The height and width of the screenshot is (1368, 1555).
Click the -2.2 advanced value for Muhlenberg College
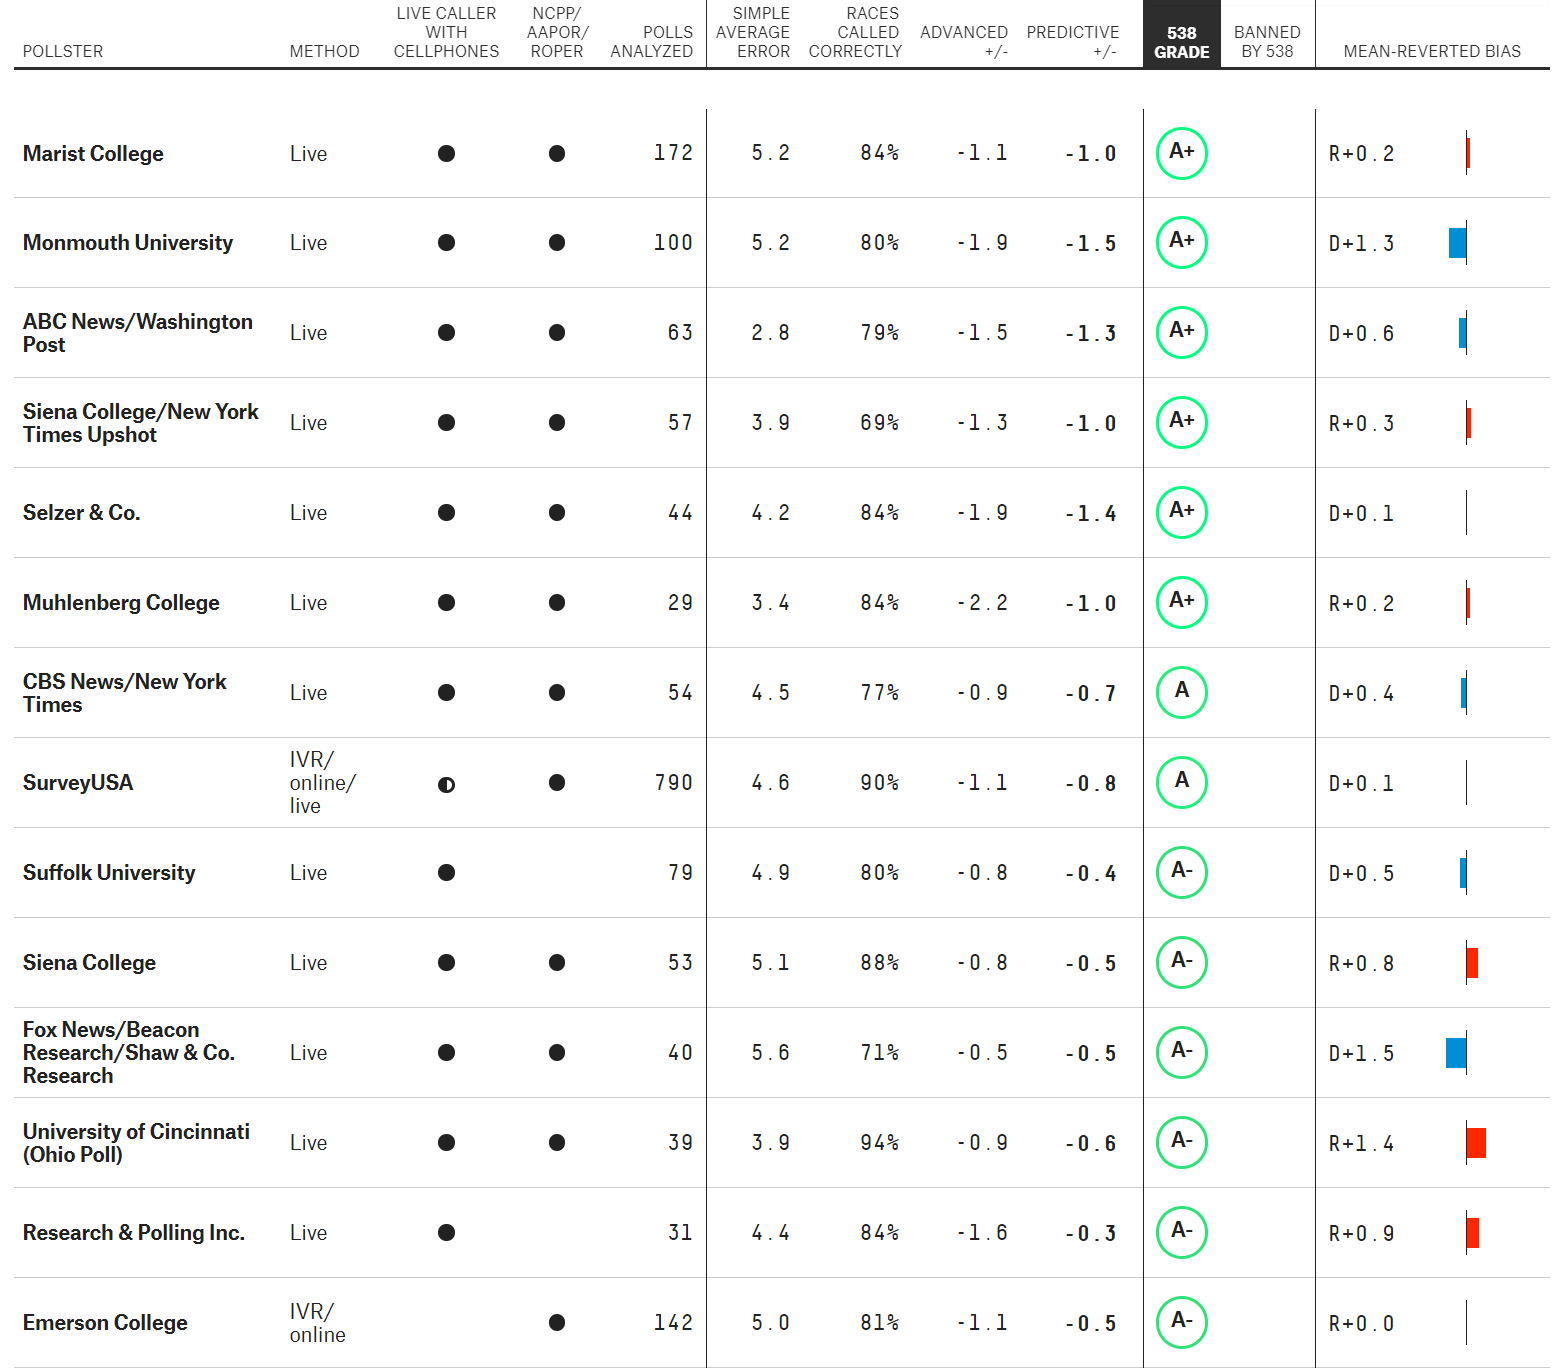(982, 603)
